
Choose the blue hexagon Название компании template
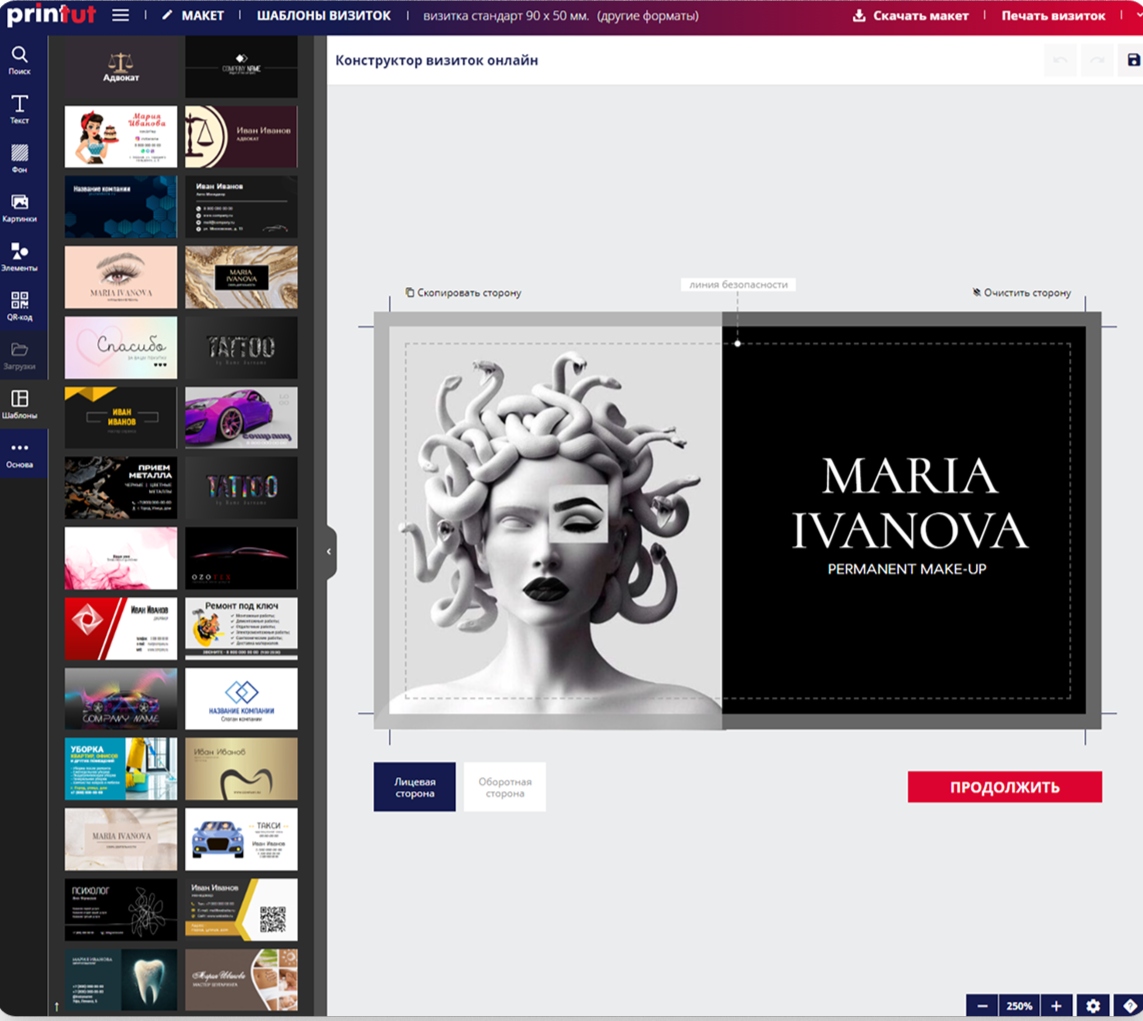tap(121, 207)
